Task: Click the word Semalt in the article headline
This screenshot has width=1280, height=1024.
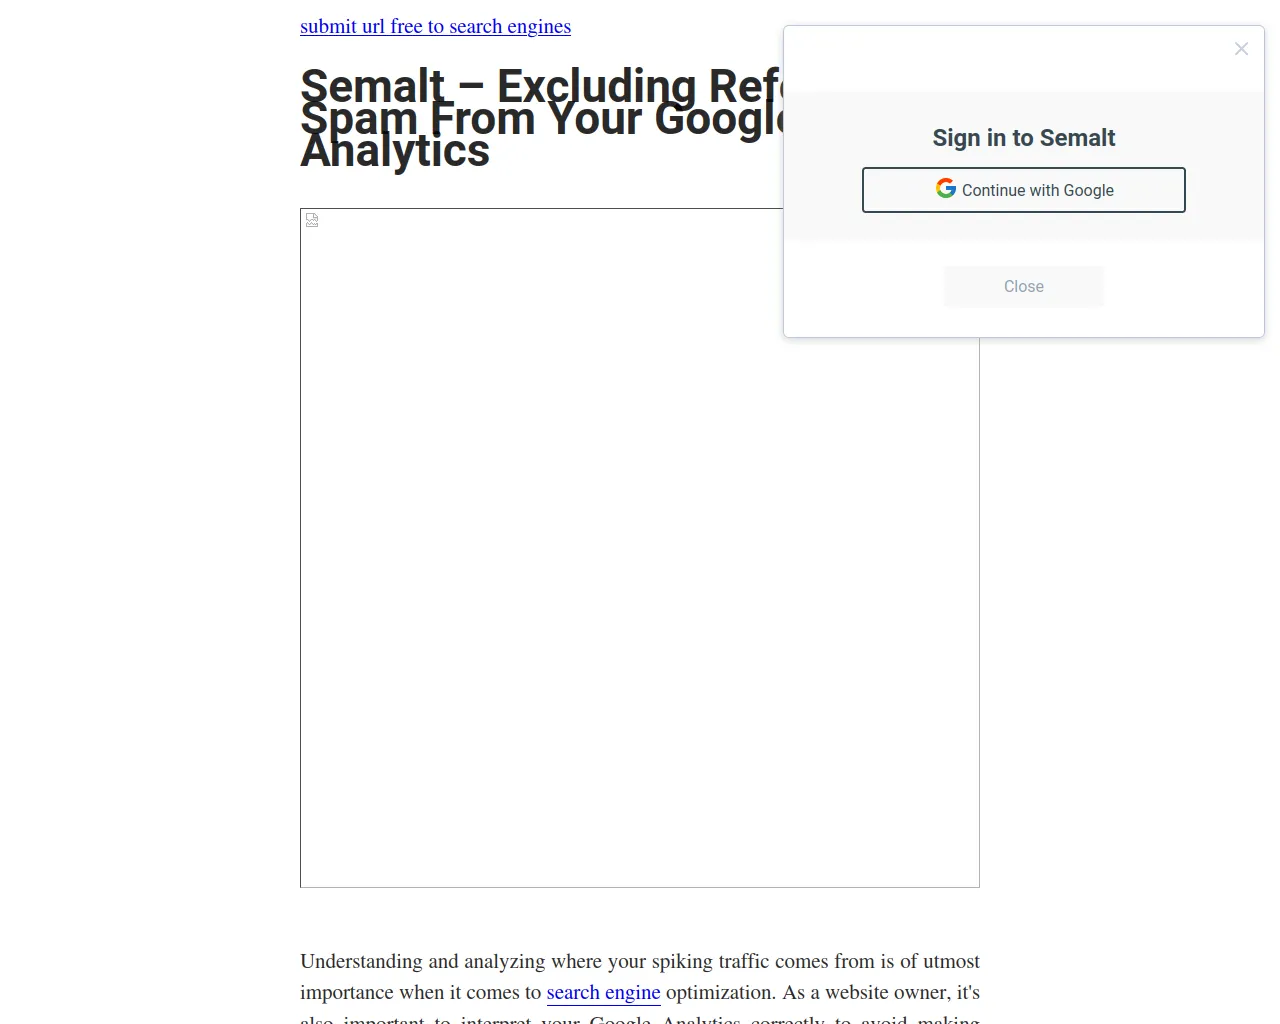Action: (x=372, y=84)
